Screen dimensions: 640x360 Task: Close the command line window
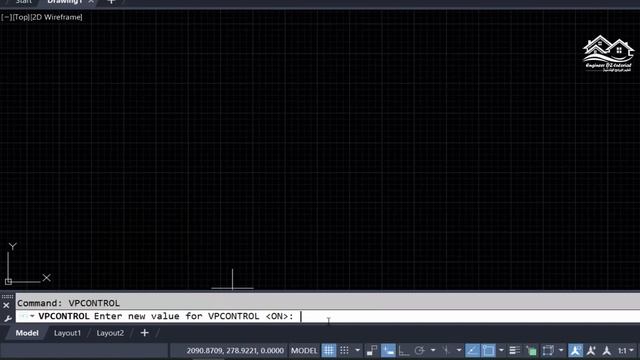pyautogui.click(x=6, y=305)
